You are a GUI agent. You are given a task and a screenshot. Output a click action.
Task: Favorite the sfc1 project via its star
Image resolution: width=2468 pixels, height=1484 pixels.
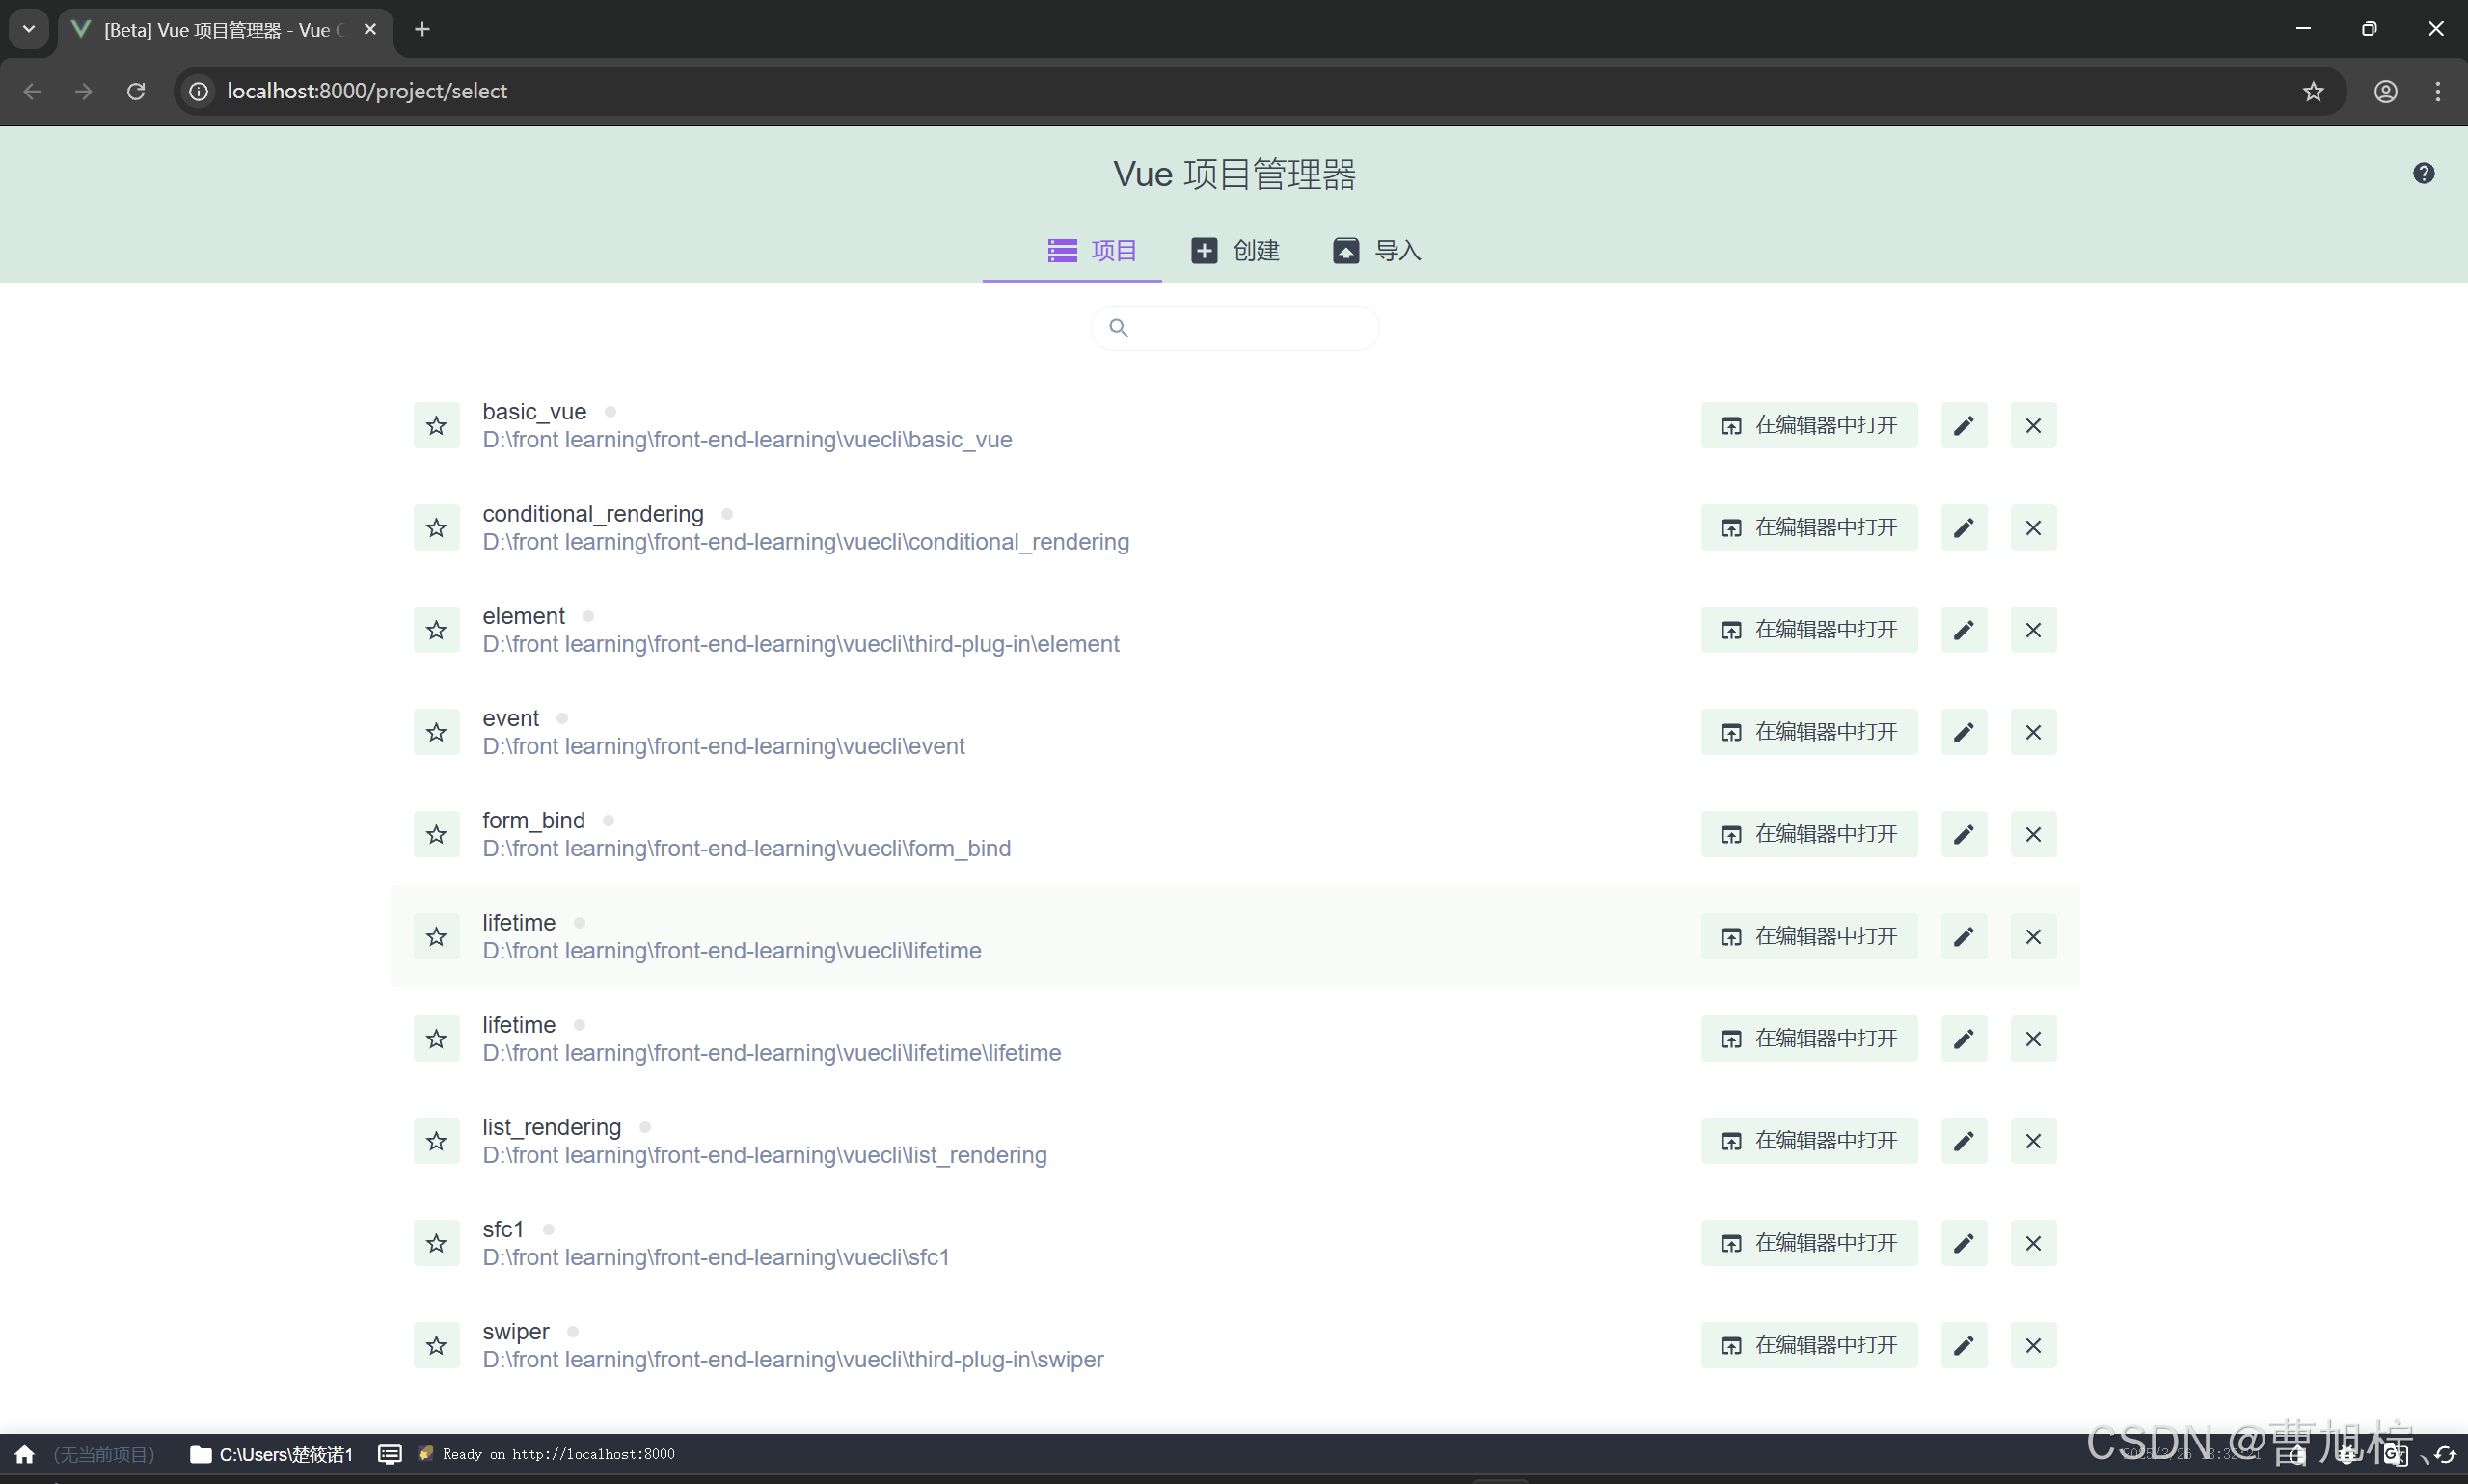click(436, 1242)
